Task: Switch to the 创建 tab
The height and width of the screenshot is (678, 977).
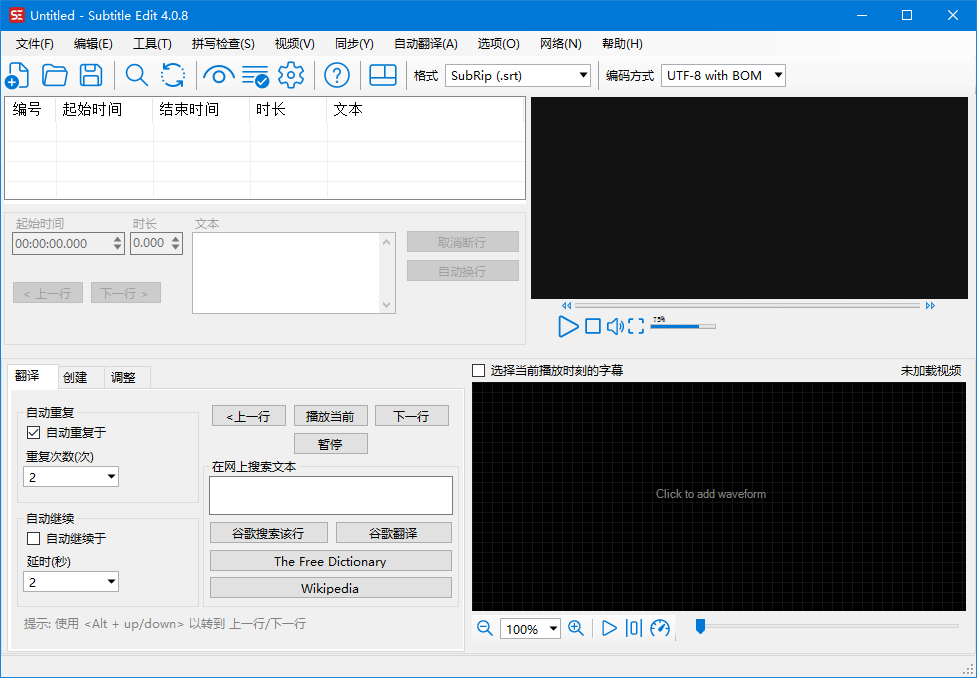Action: tap(75, 377)
